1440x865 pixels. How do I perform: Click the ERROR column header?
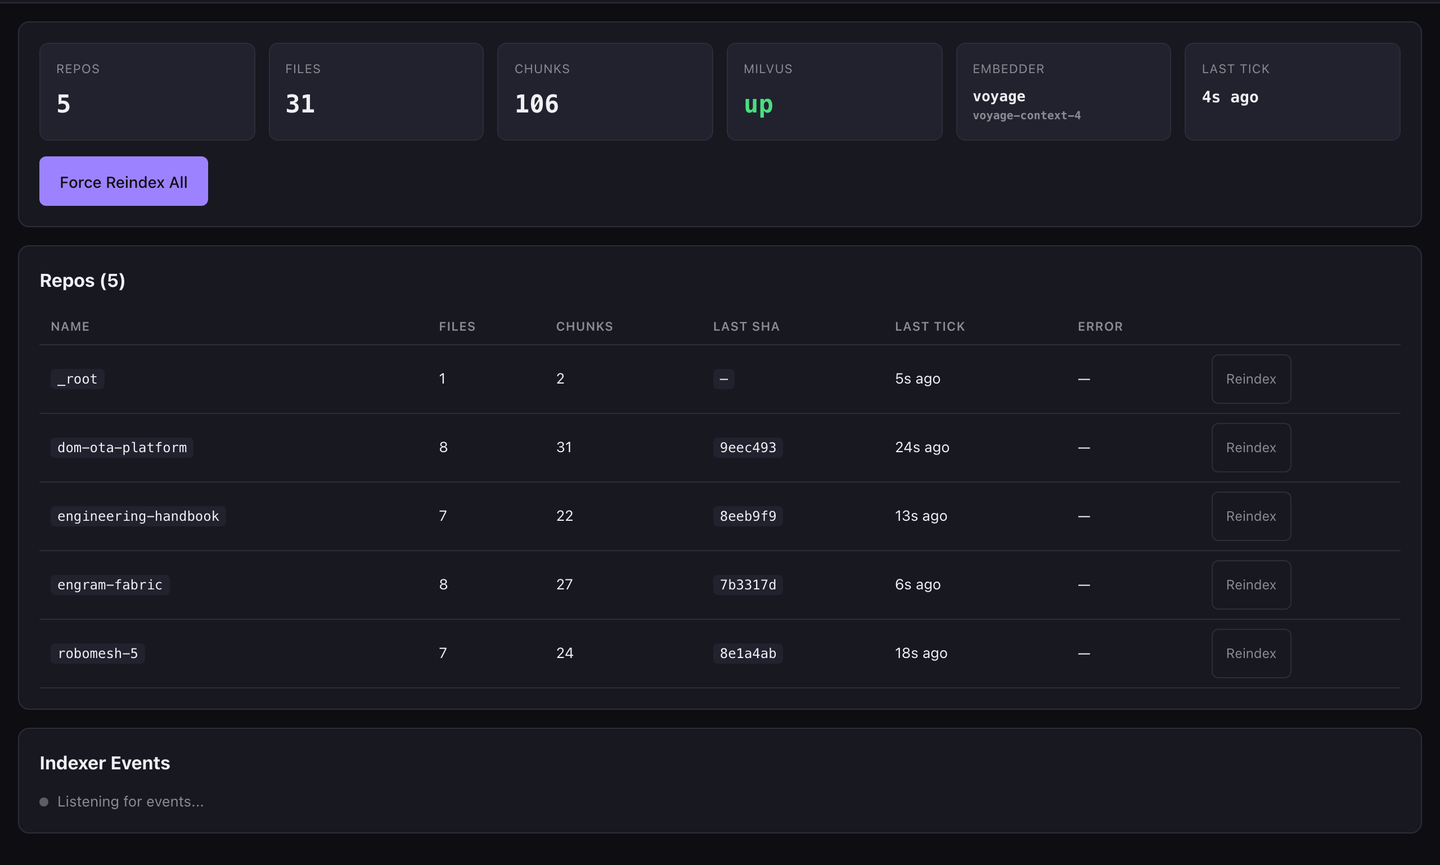(x=1100, y=327)
